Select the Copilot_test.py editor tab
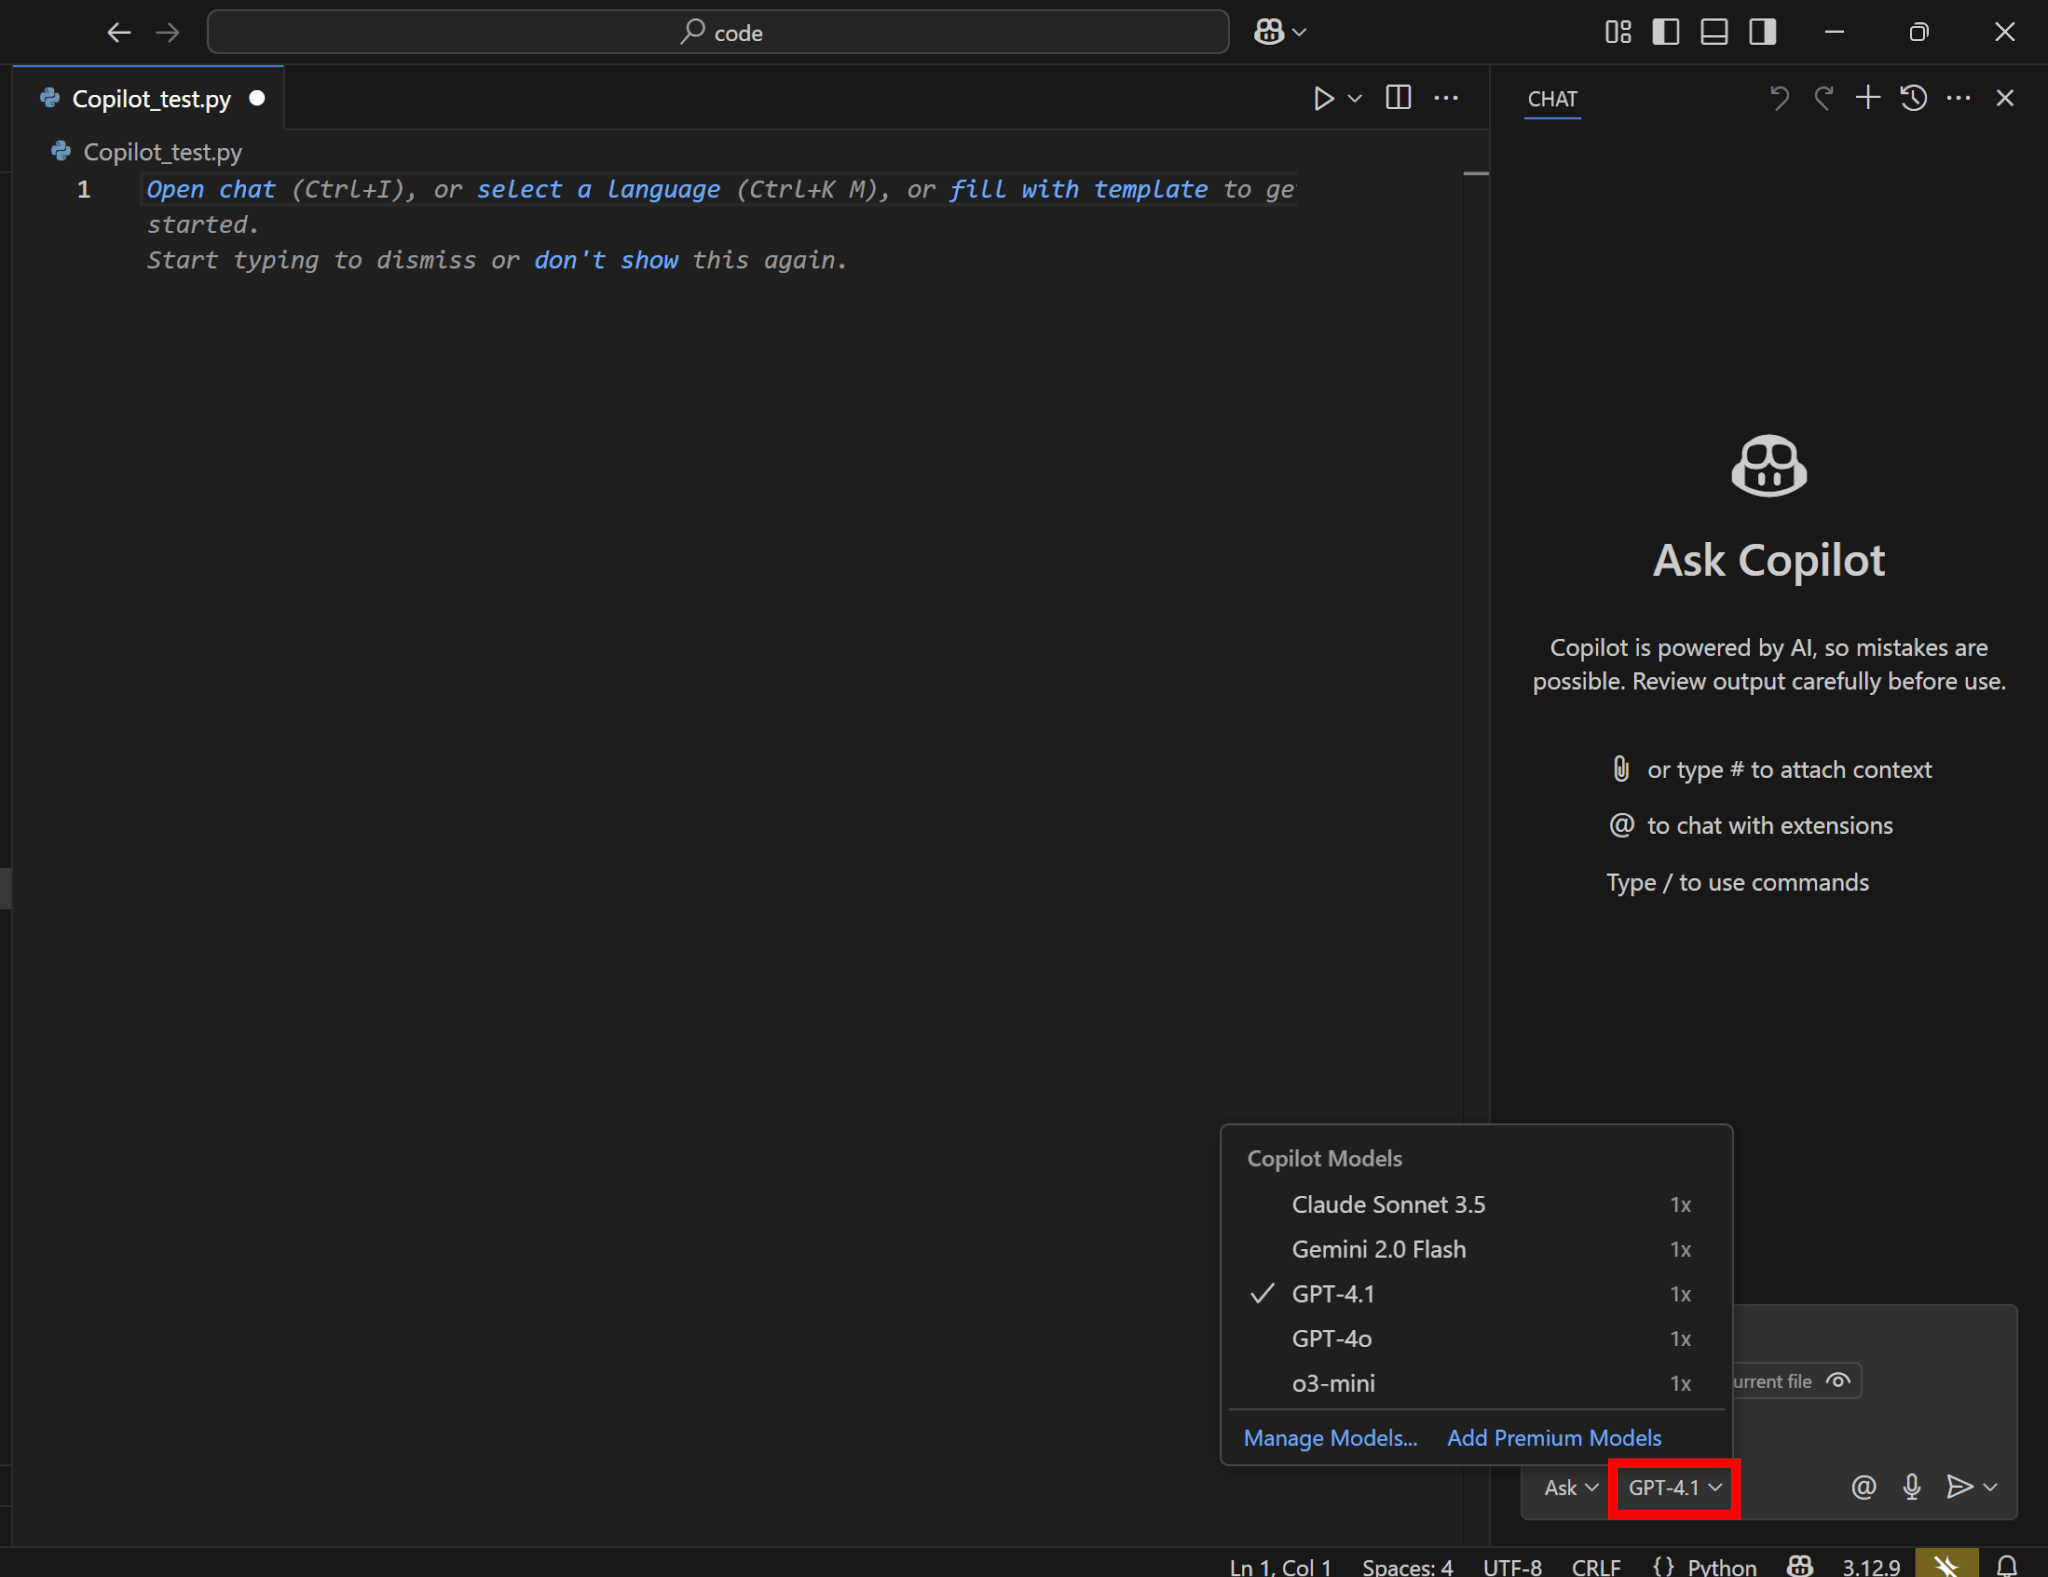 click(150, 98)
